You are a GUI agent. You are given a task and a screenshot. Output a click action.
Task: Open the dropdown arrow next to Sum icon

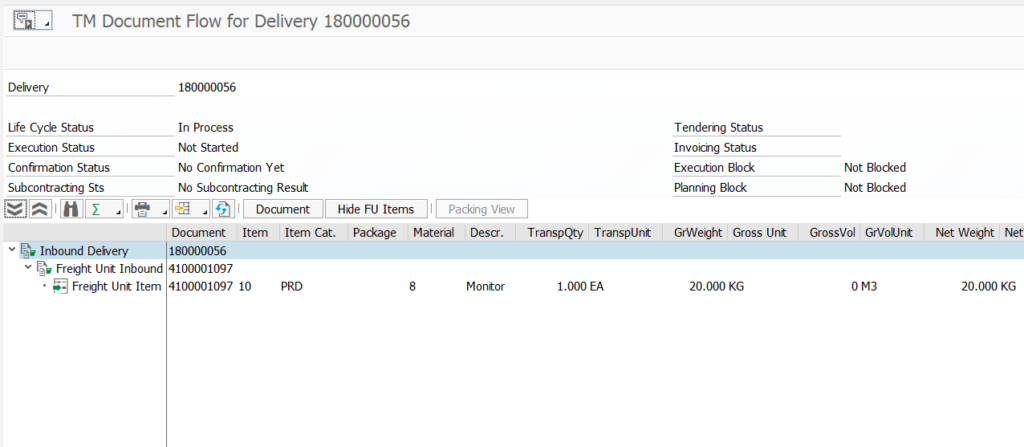119,212
